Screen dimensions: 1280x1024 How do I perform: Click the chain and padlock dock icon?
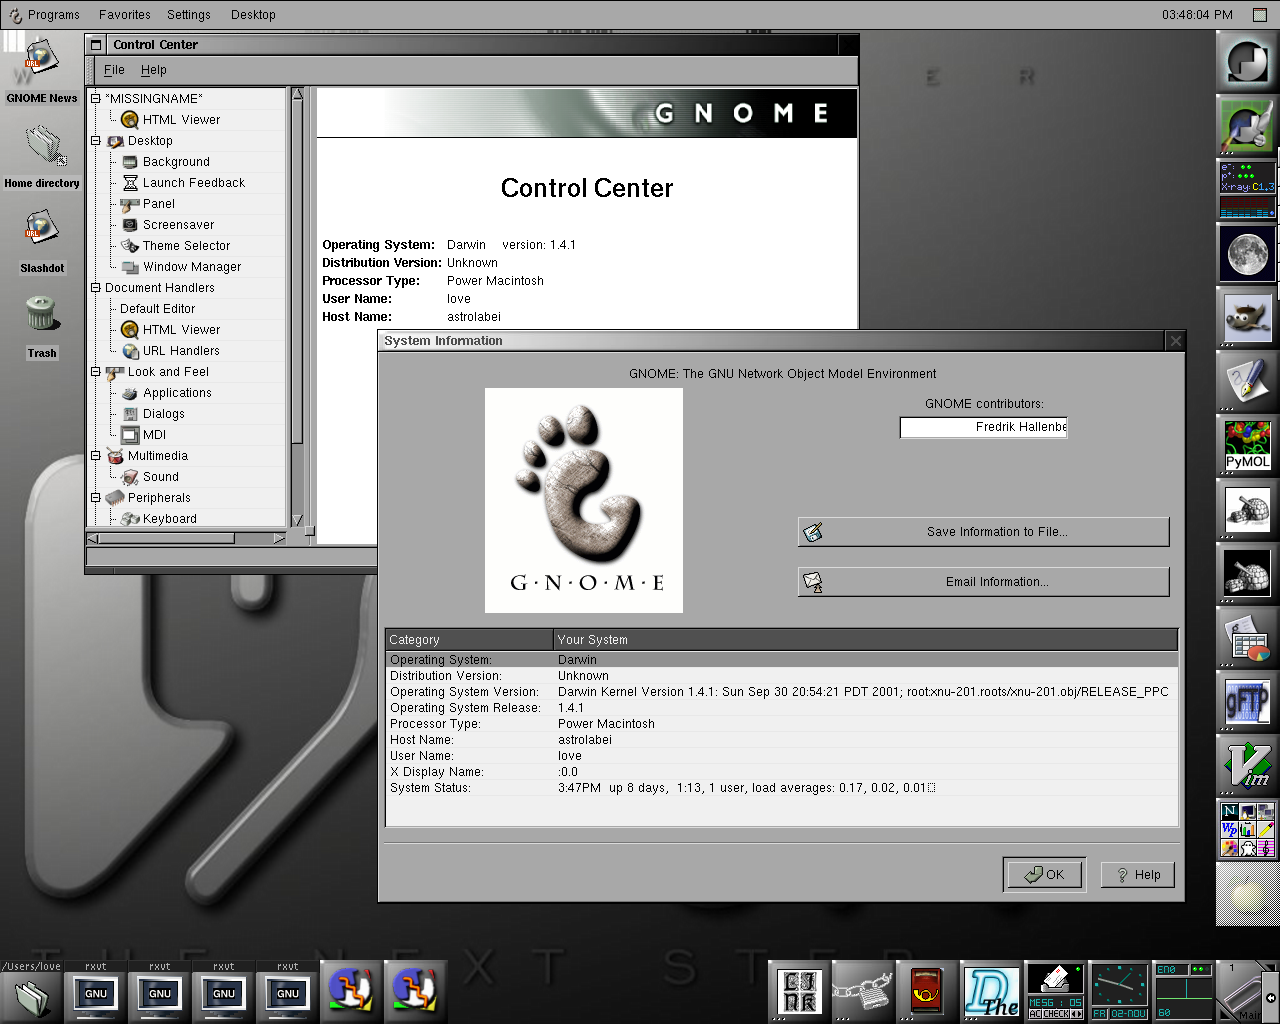863,992
